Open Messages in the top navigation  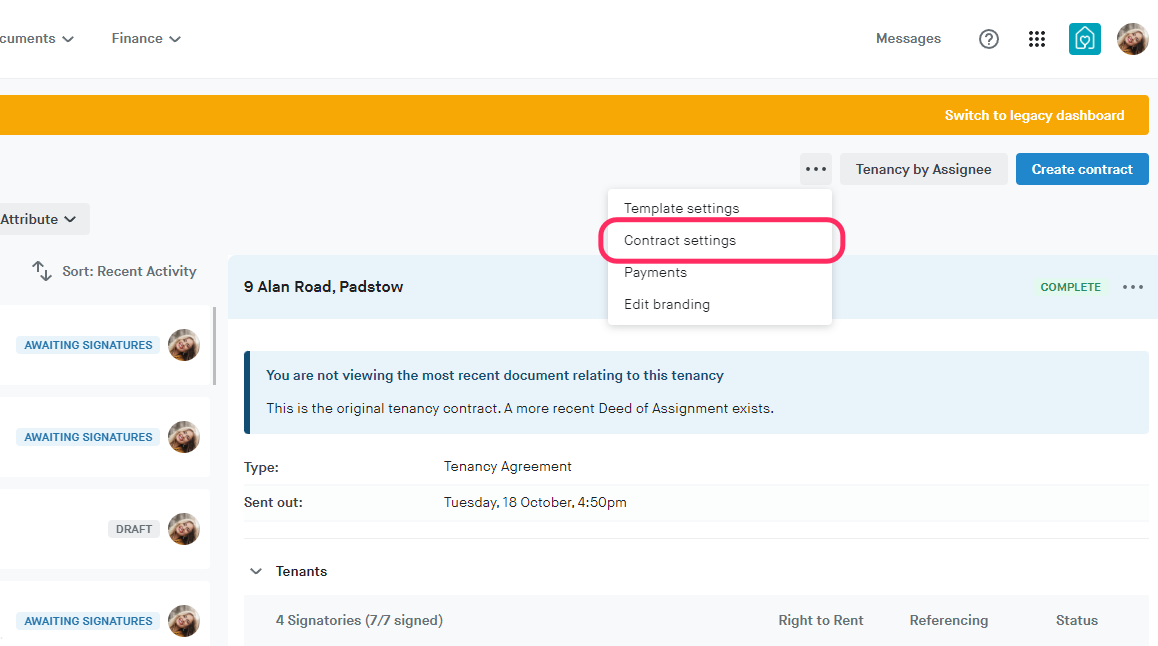(x=908, y=39)
